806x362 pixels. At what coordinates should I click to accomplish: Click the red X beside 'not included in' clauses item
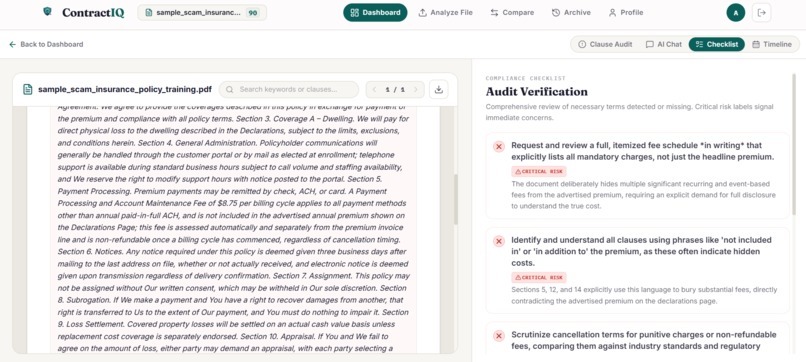pyautogui.click(x=499, y=241)
